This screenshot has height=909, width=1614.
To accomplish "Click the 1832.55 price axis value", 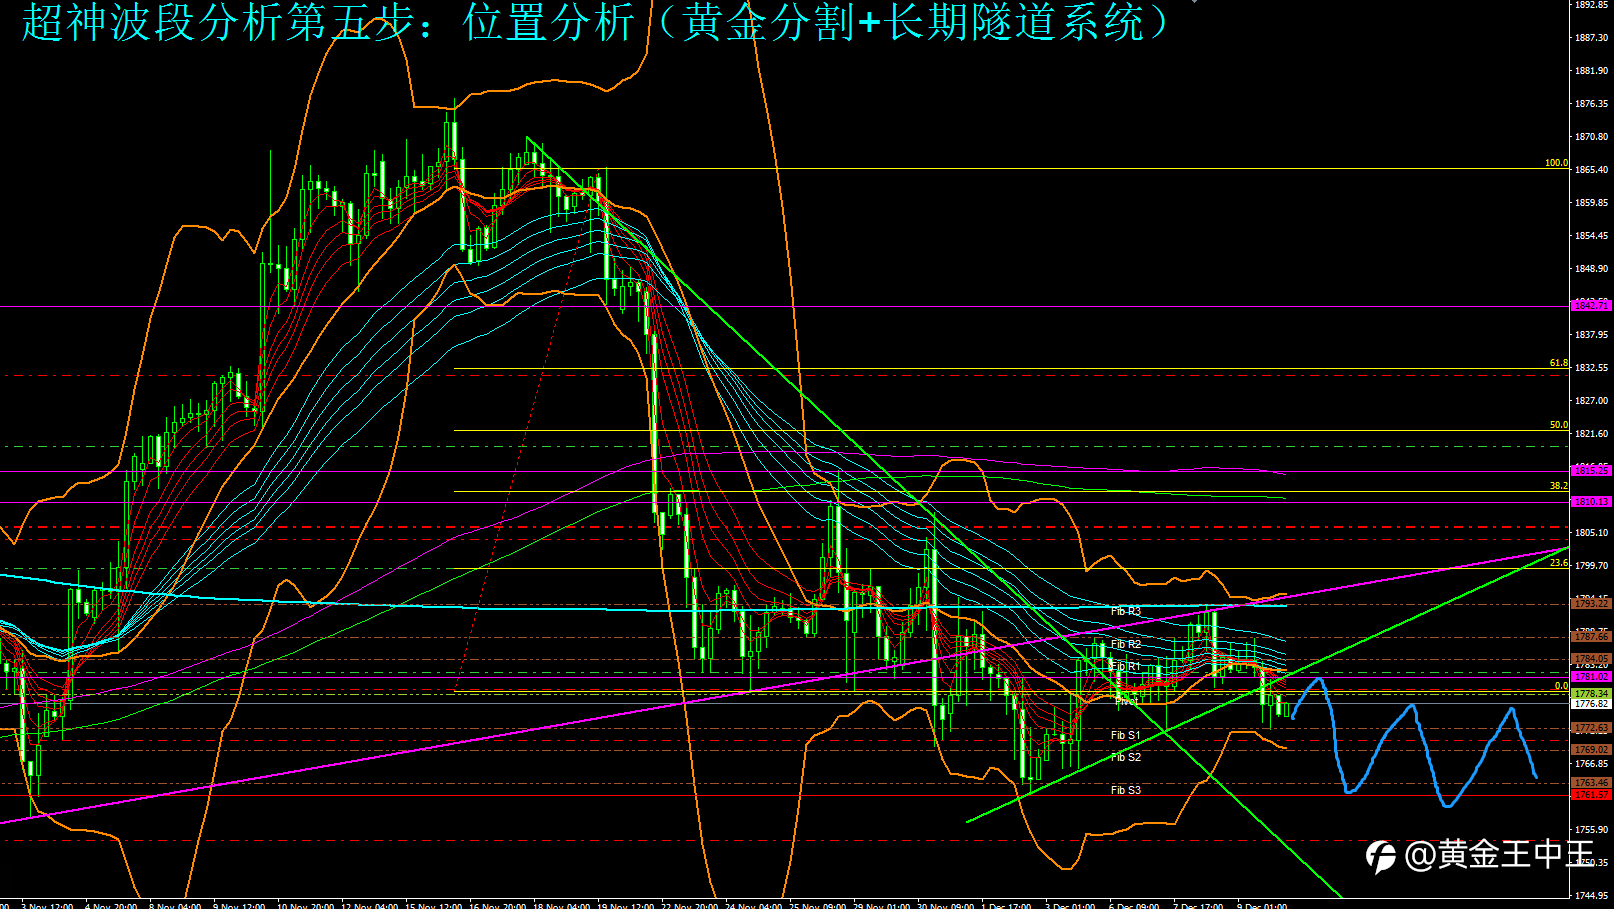I will [x=1591, y=368].
